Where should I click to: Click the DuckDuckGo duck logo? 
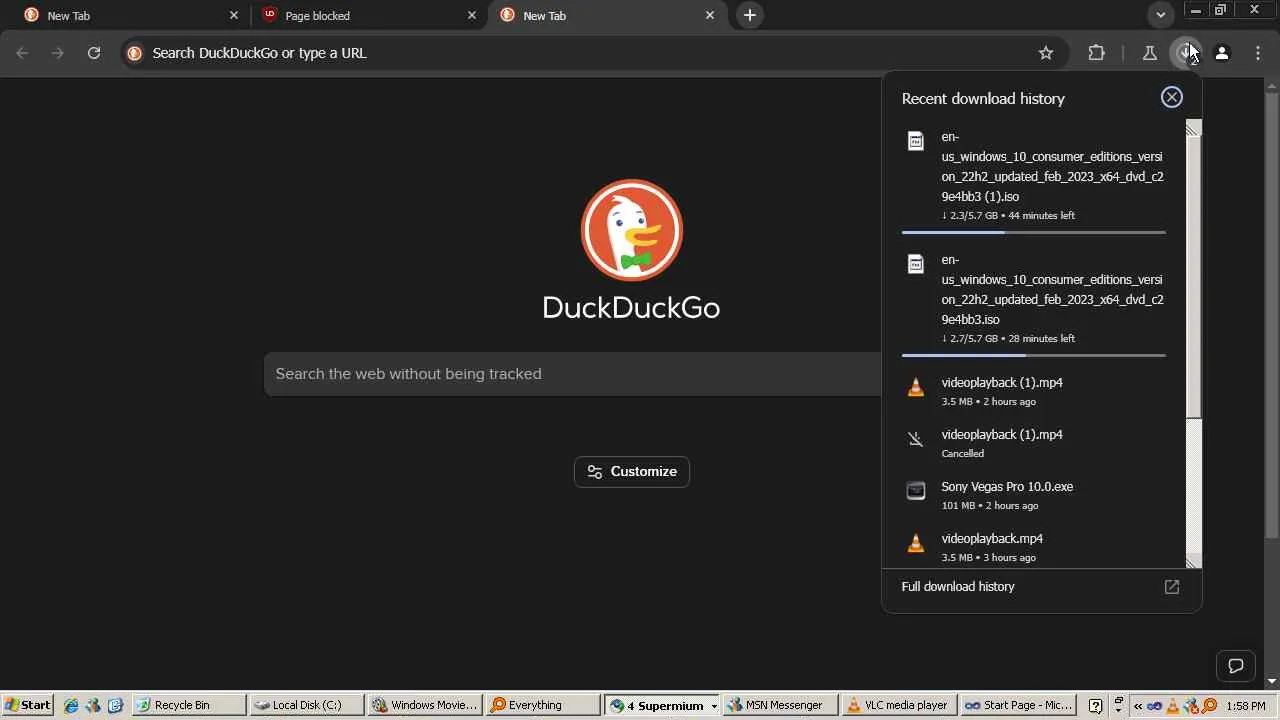point(632,230)
